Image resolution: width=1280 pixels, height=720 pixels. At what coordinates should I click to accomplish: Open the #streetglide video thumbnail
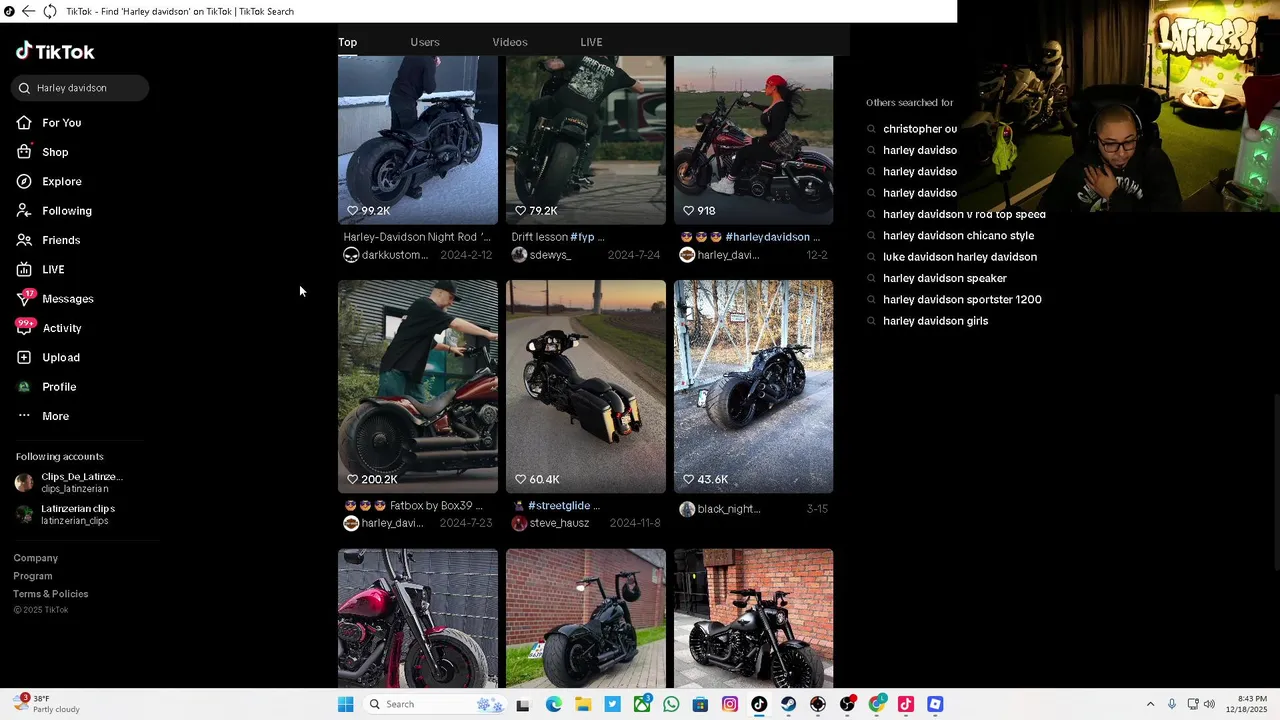[x=586, y=386]
